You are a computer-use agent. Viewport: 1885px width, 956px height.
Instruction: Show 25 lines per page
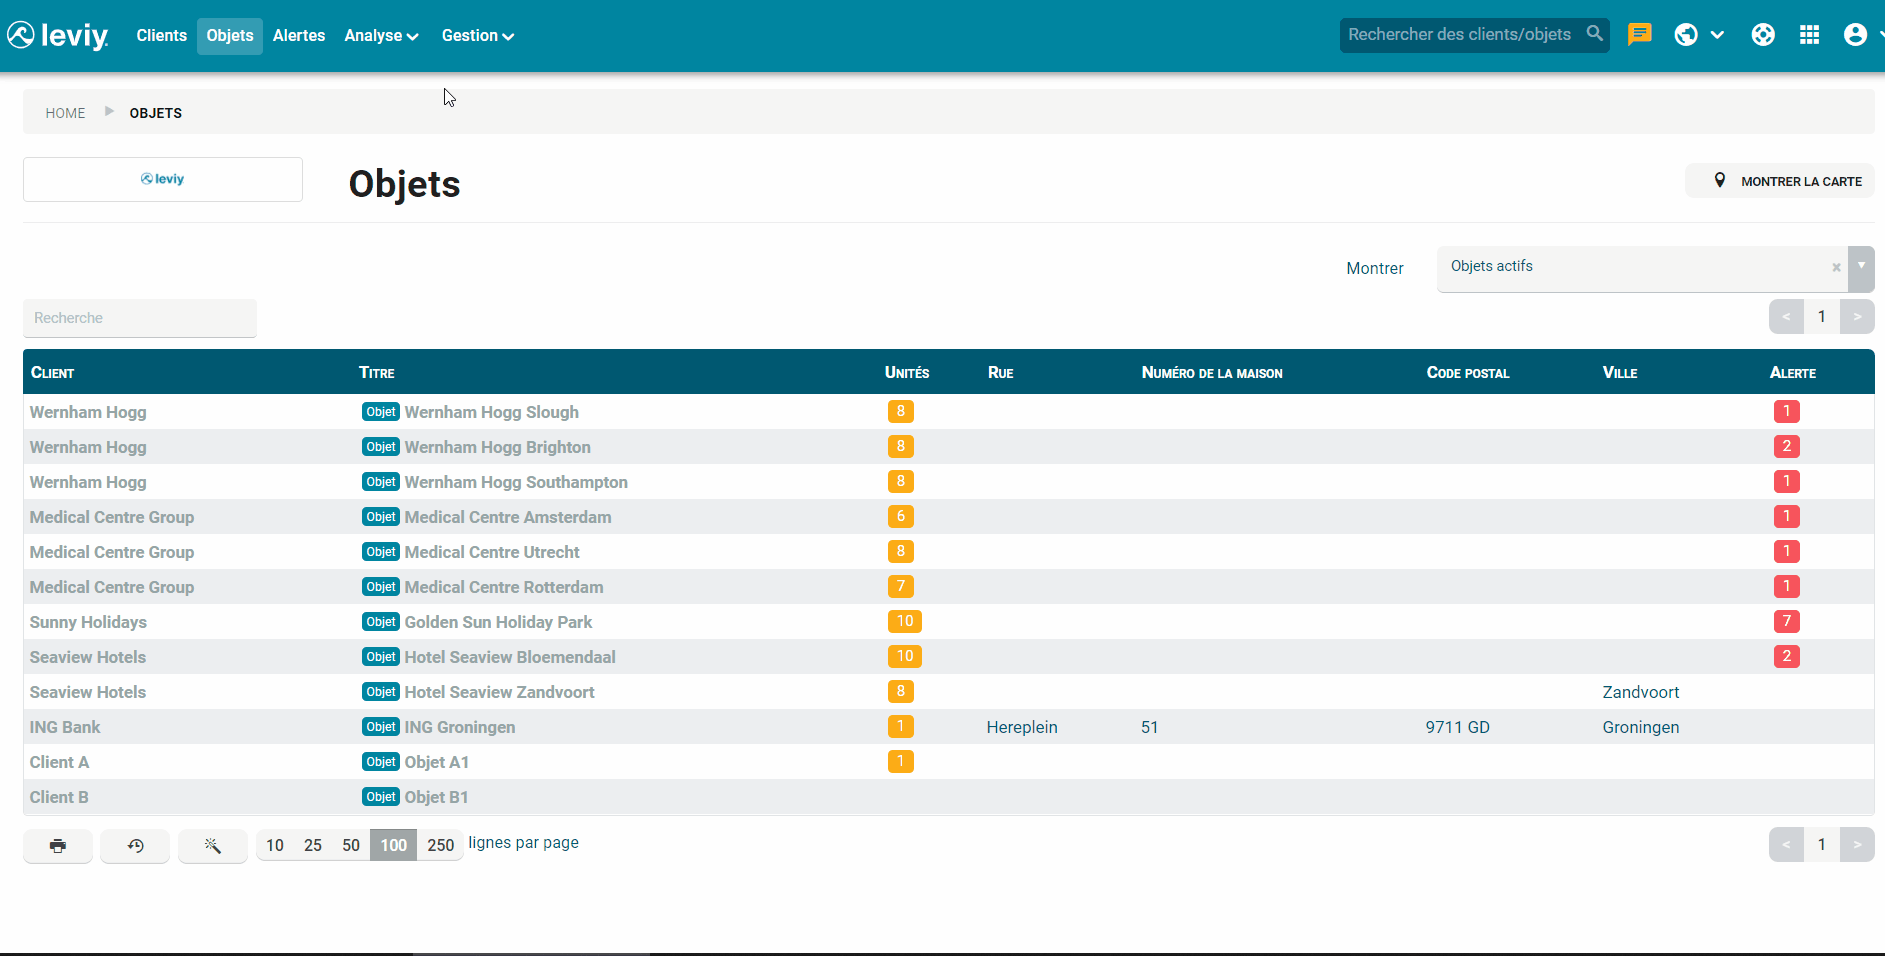click(313, 845)
